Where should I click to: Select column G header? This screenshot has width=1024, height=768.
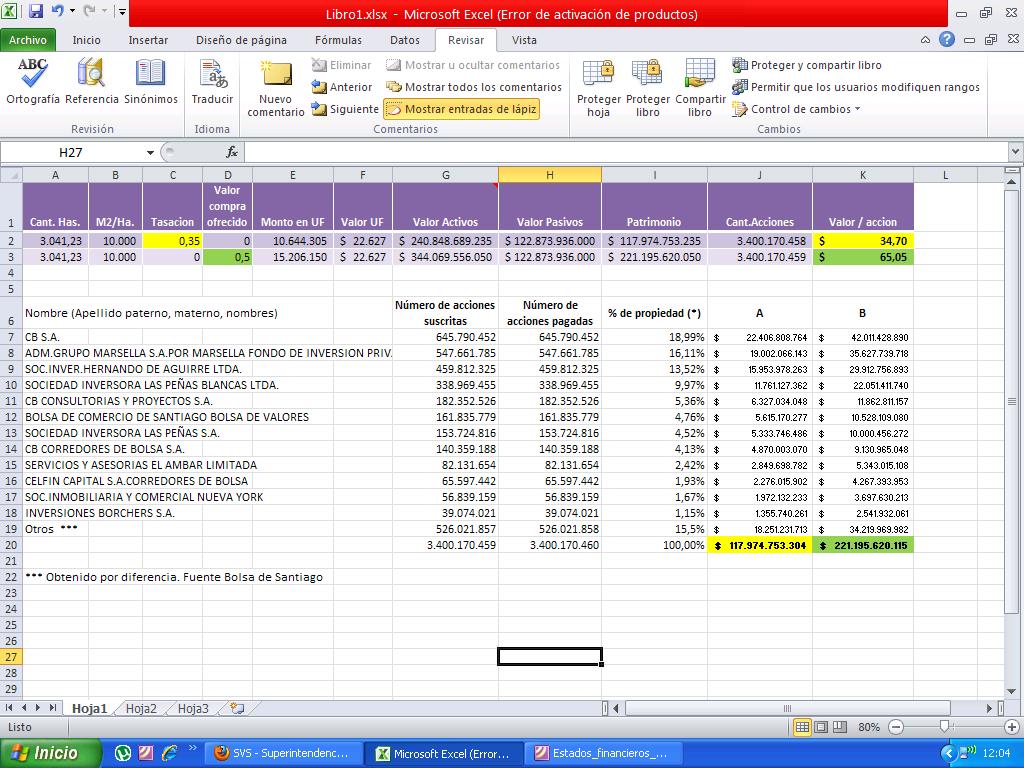click(x=445, y=174)
